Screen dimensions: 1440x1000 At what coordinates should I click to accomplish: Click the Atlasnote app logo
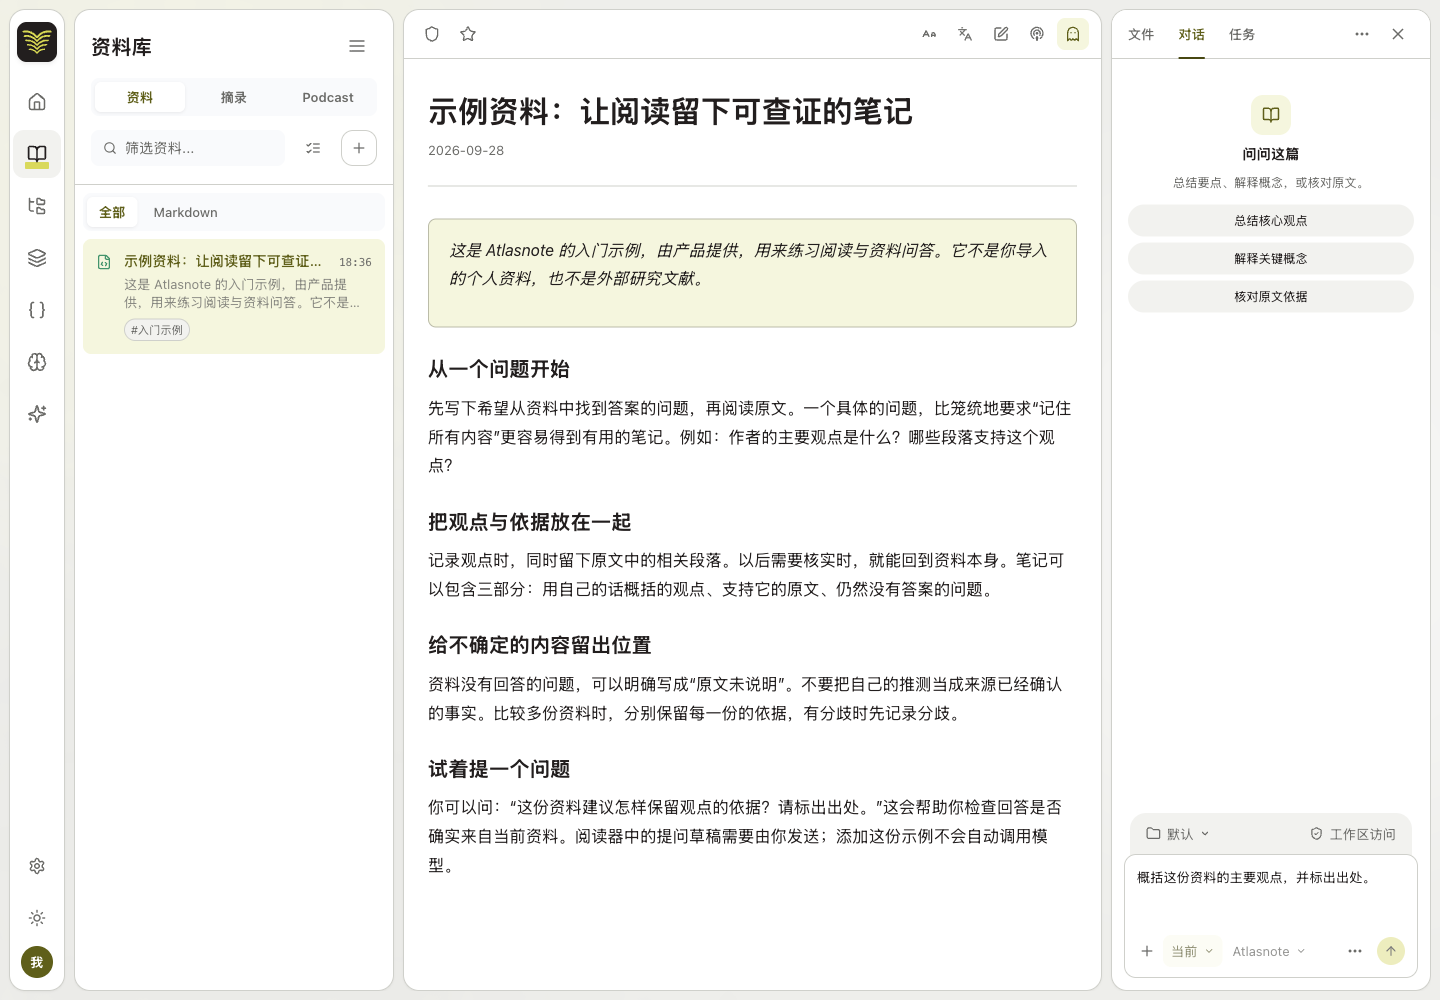(37, 42)
